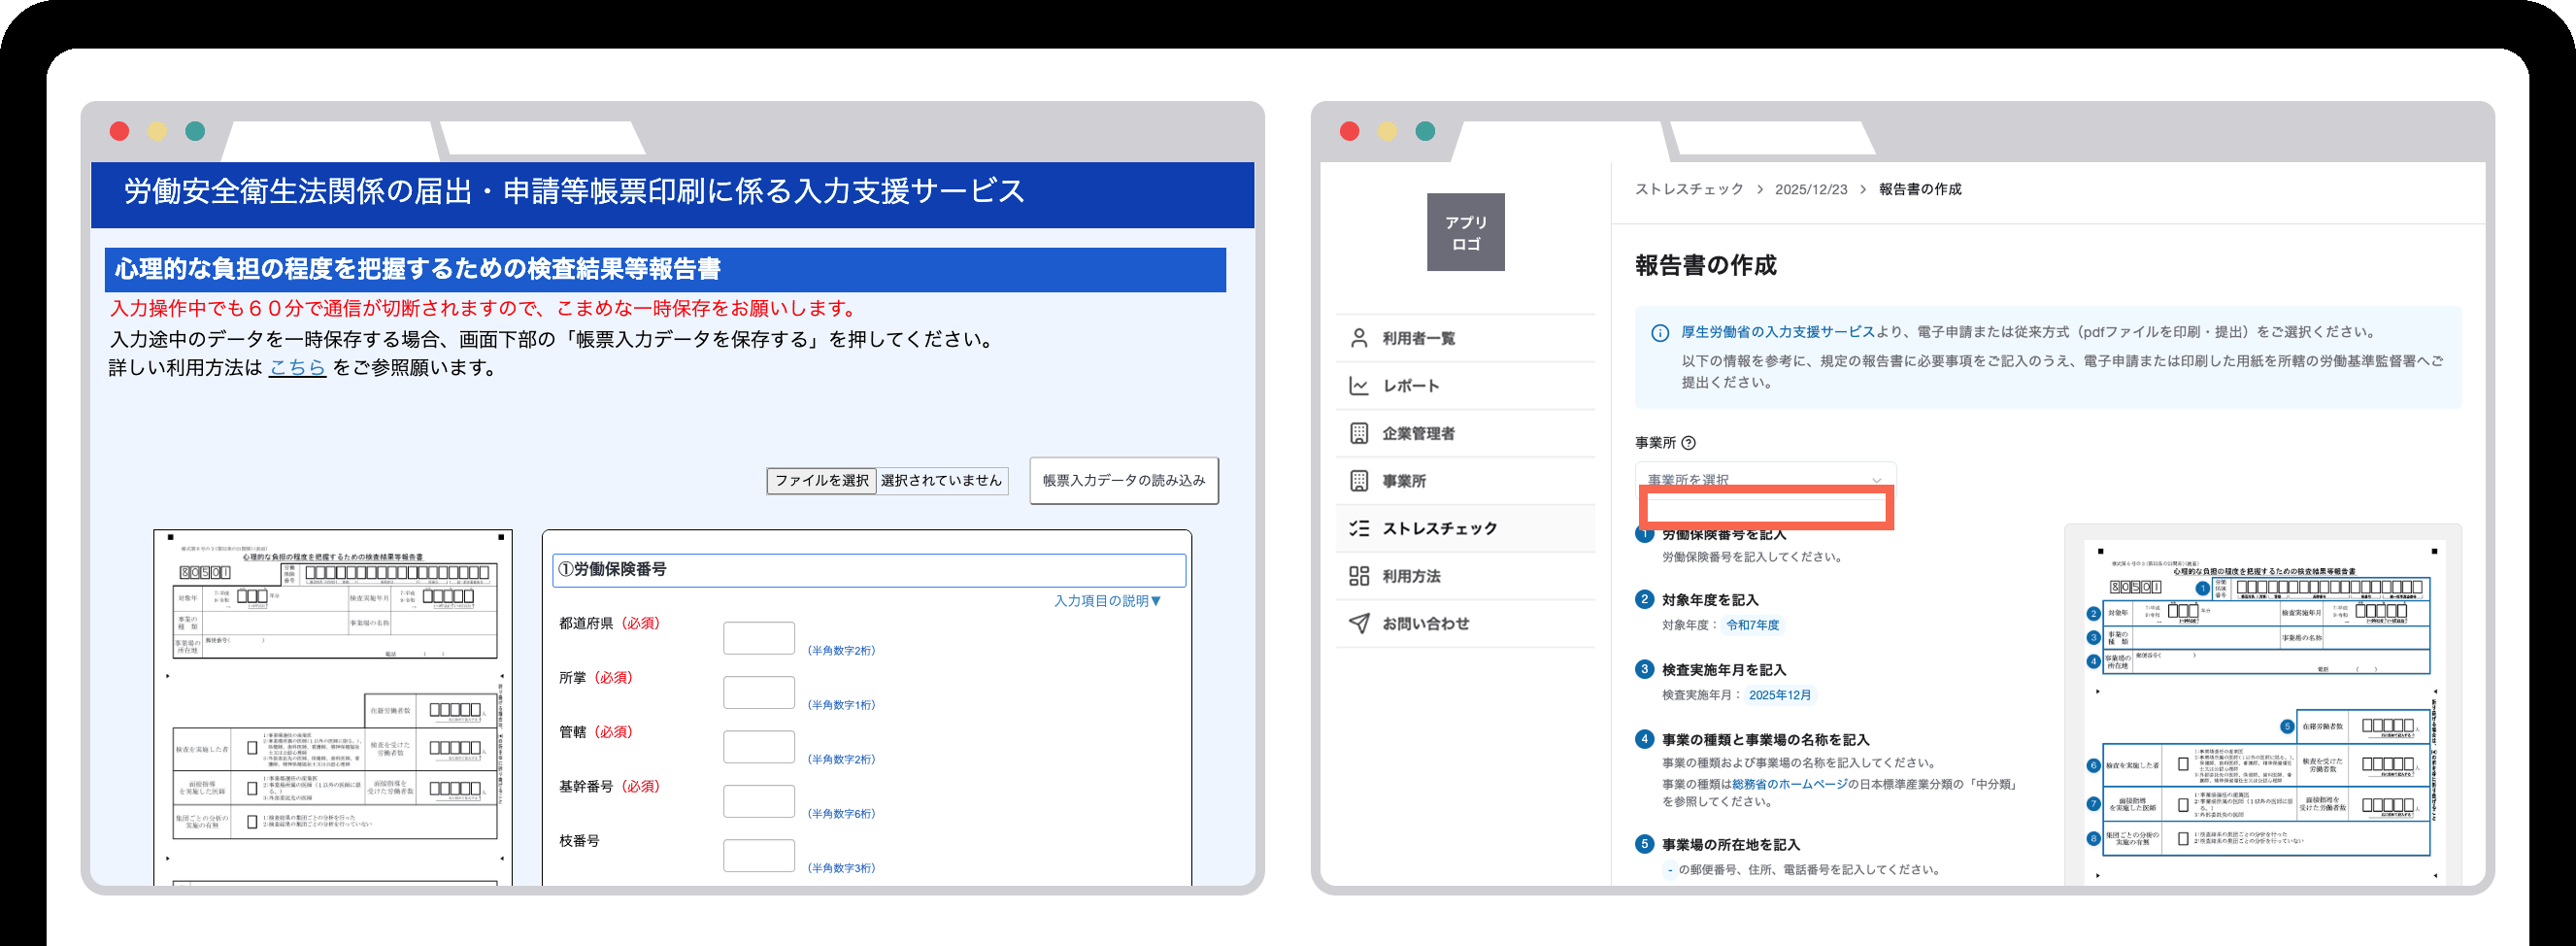Expand 入力項目の説明▼ section
The width and height of the screenshot is (2576, 946).
coord(1107,601)
